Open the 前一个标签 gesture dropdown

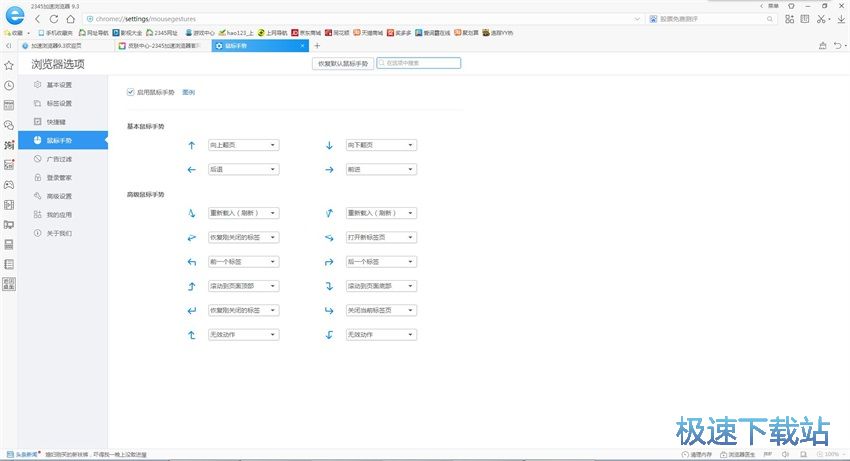coord(243,261)
